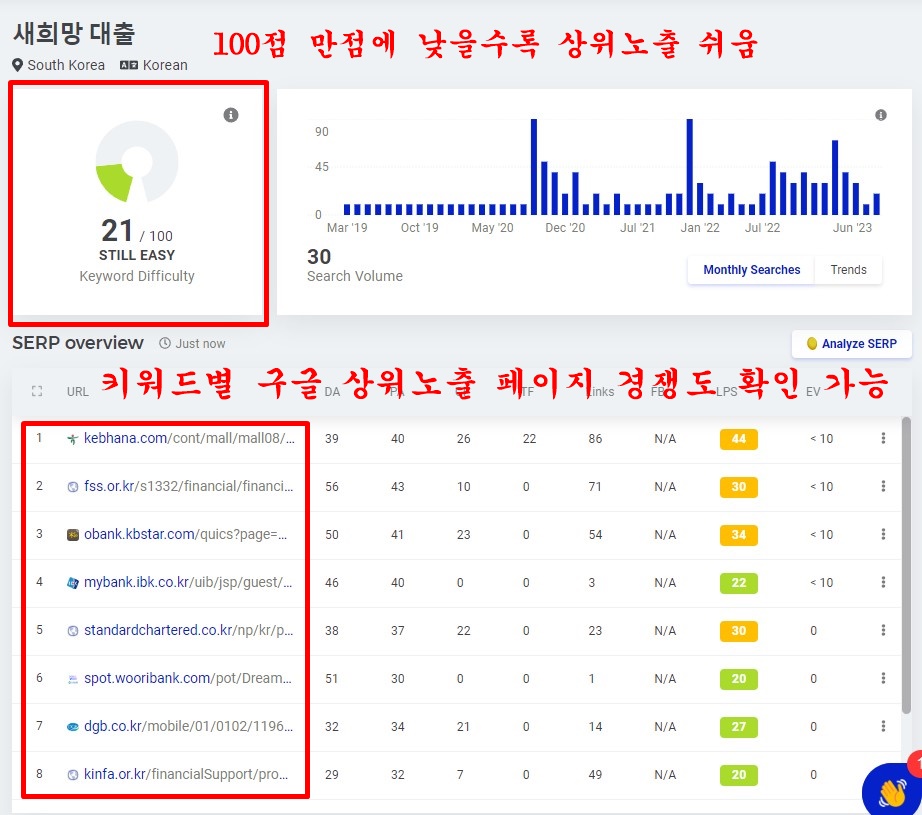Open more options for standardchartered.co.kr row

[x=883, y=630]
